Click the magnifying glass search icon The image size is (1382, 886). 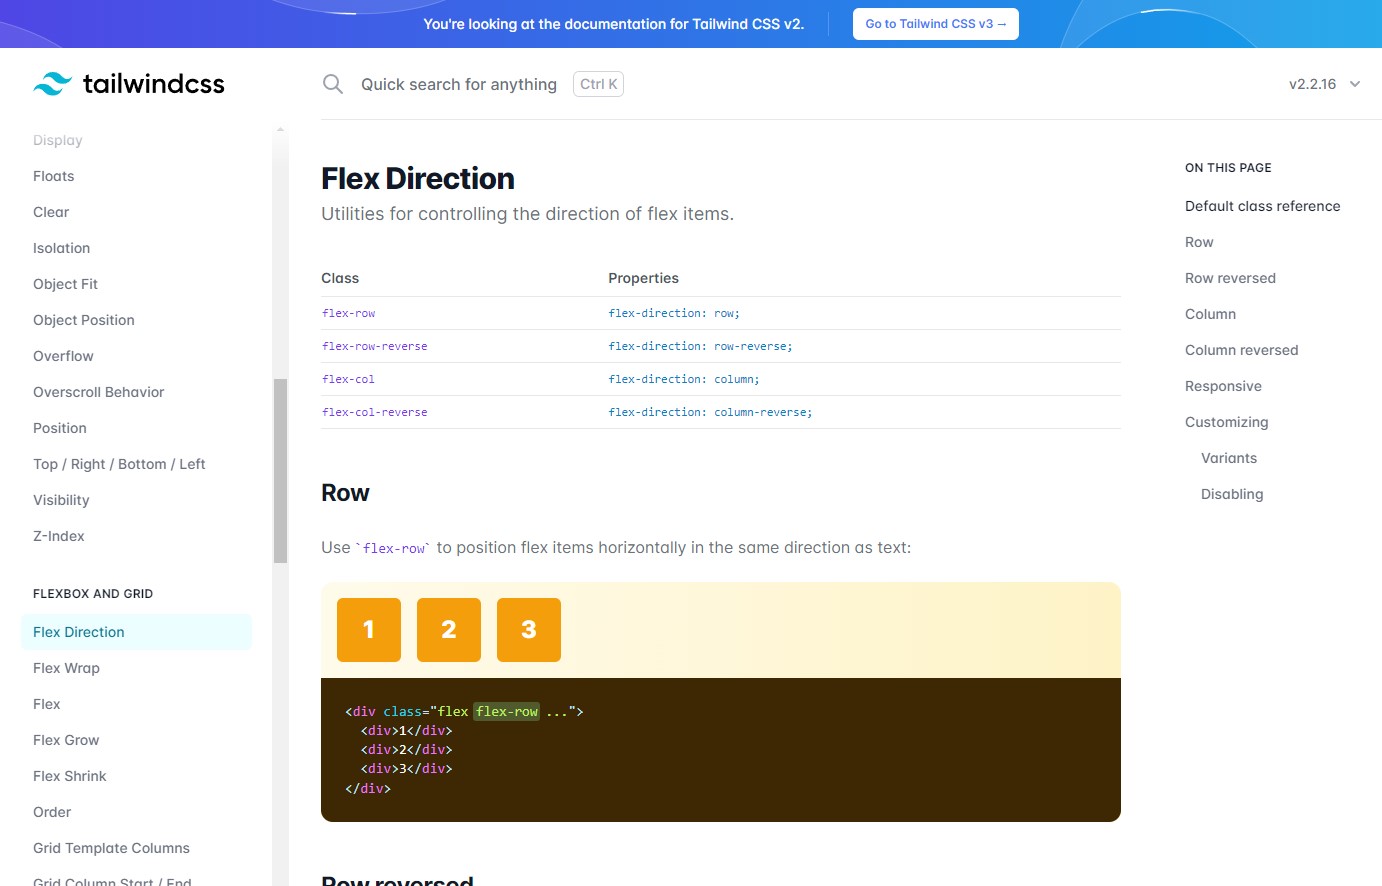333,84
